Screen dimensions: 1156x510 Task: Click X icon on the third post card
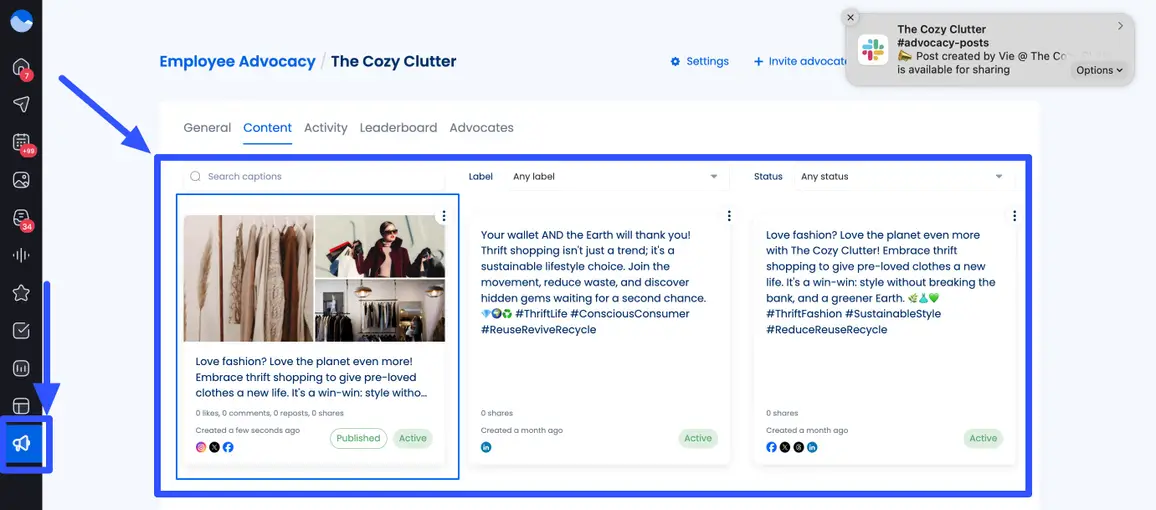784,447
